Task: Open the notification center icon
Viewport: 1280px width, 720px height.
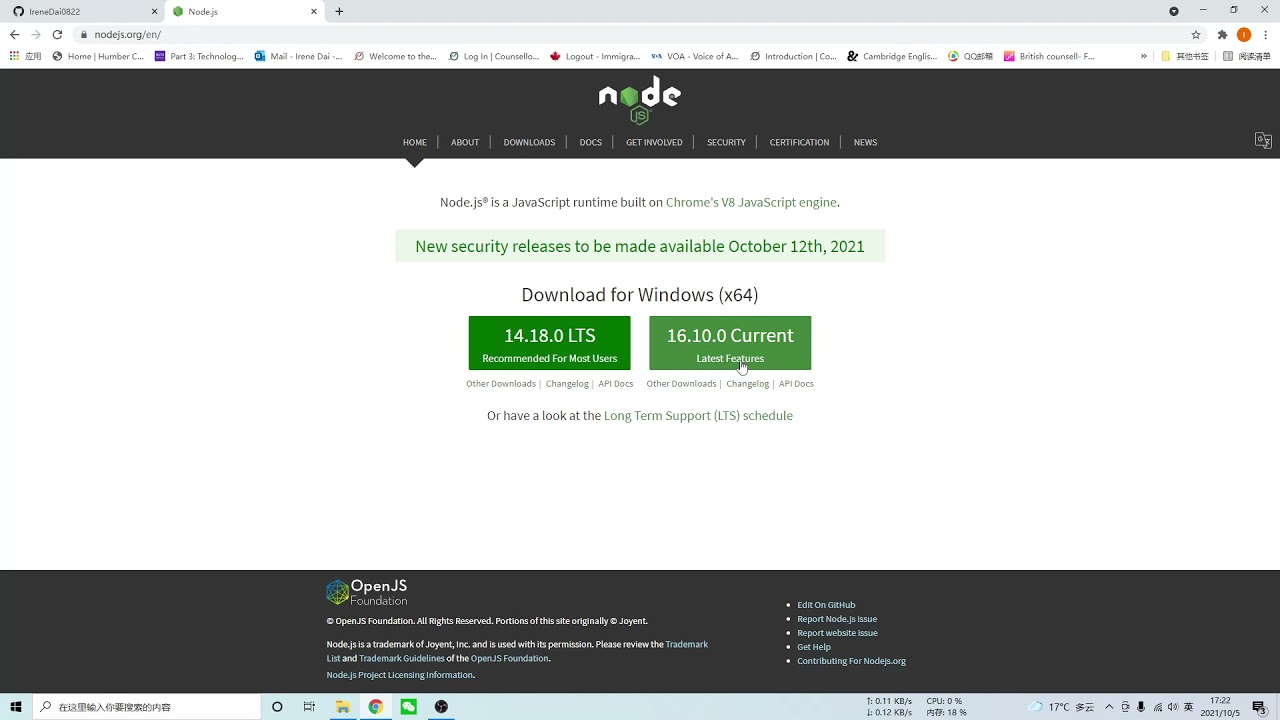Action: pos(1260,707)
